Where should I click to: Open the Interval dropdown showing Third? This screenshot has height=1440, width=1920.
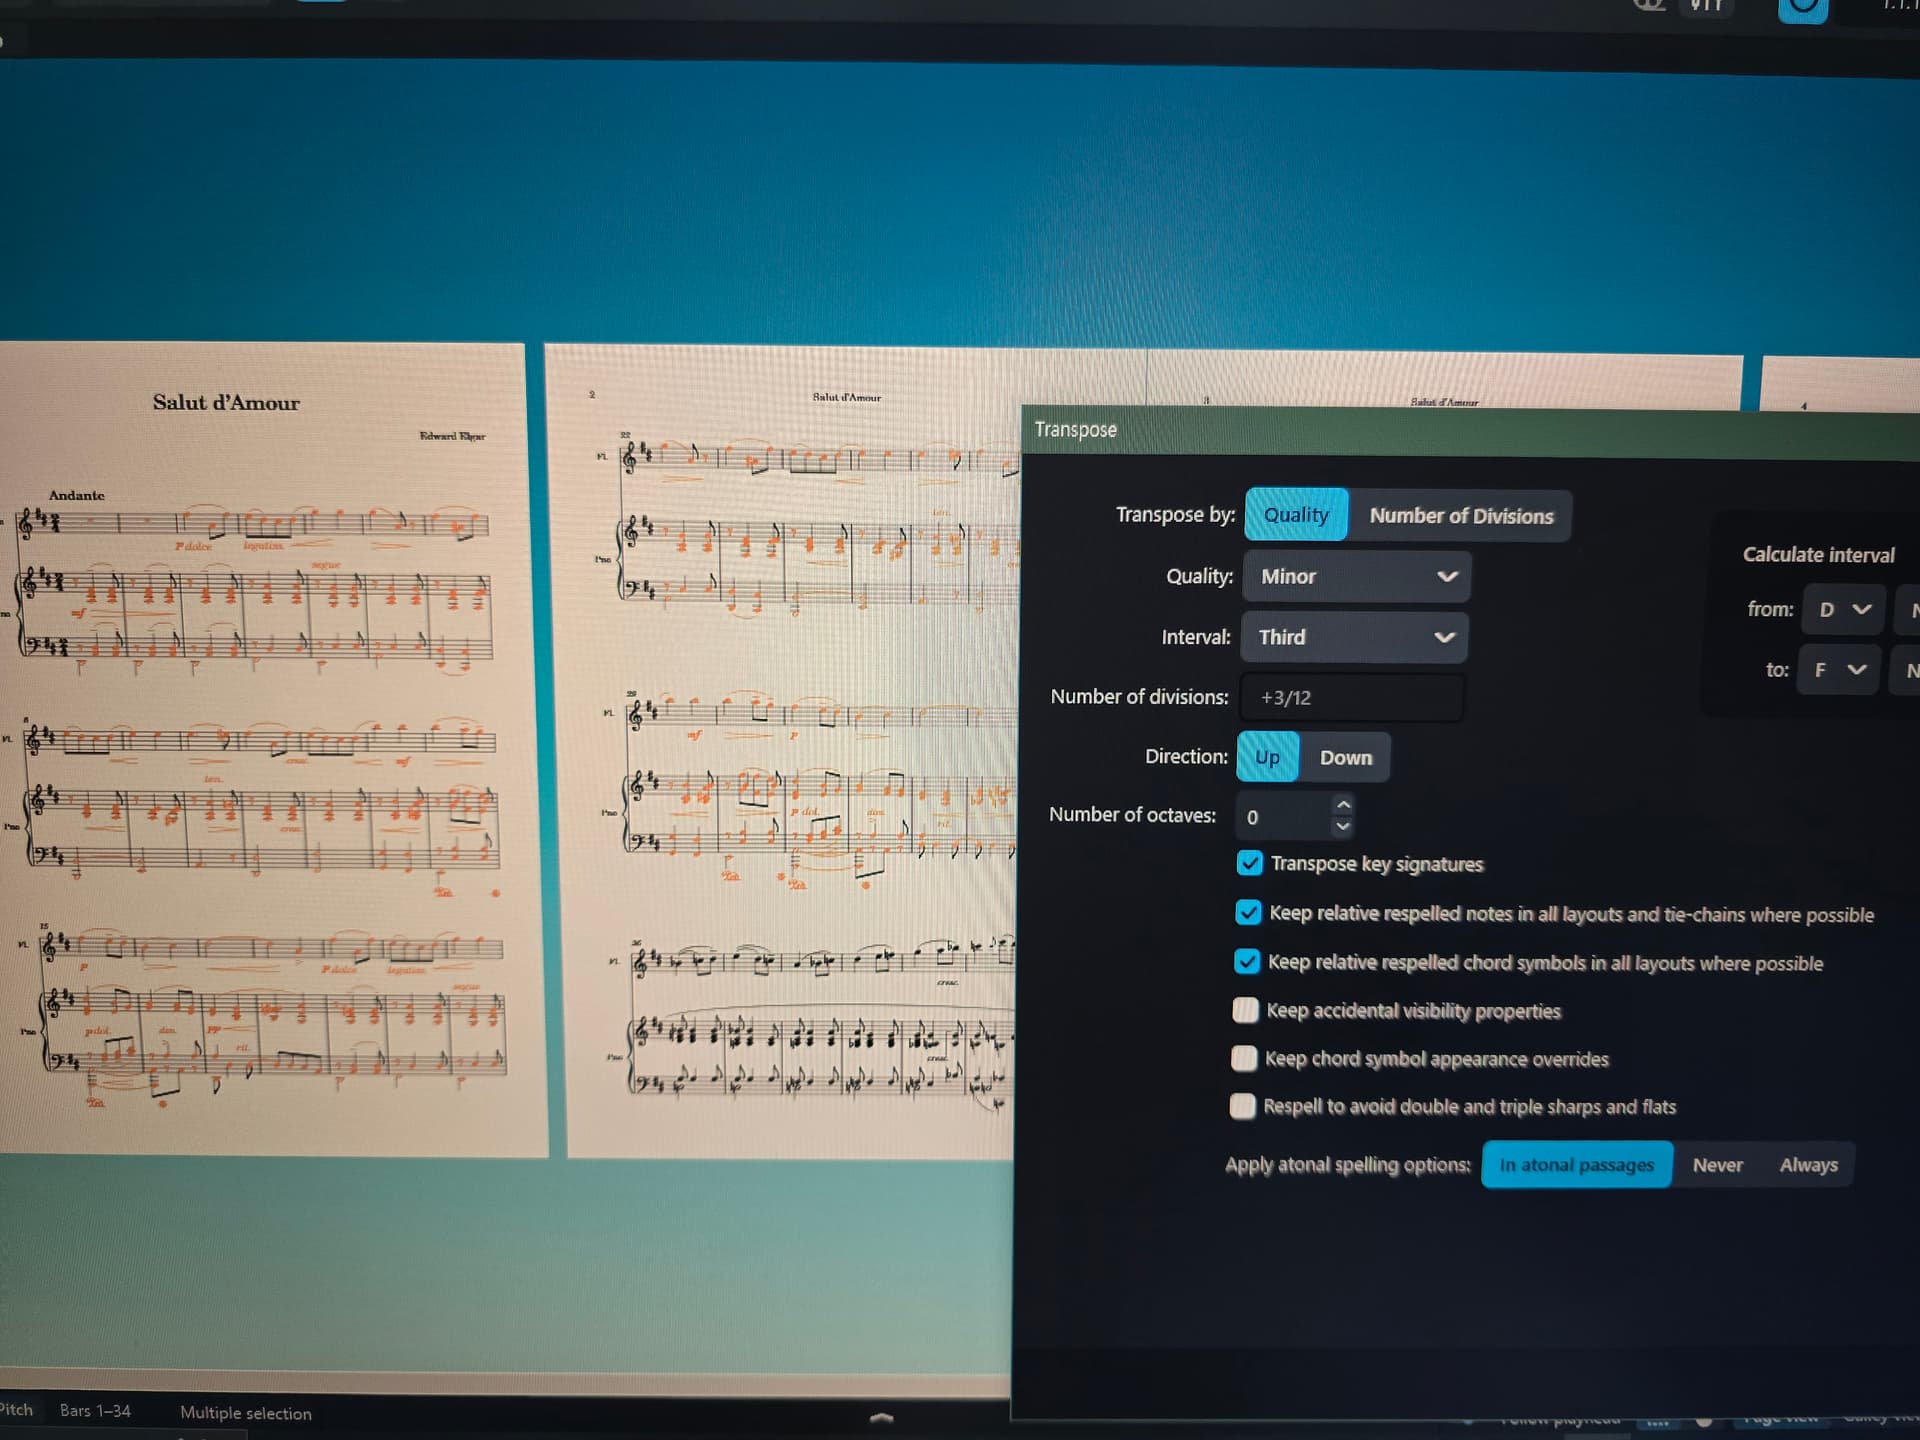point(1354,638)
